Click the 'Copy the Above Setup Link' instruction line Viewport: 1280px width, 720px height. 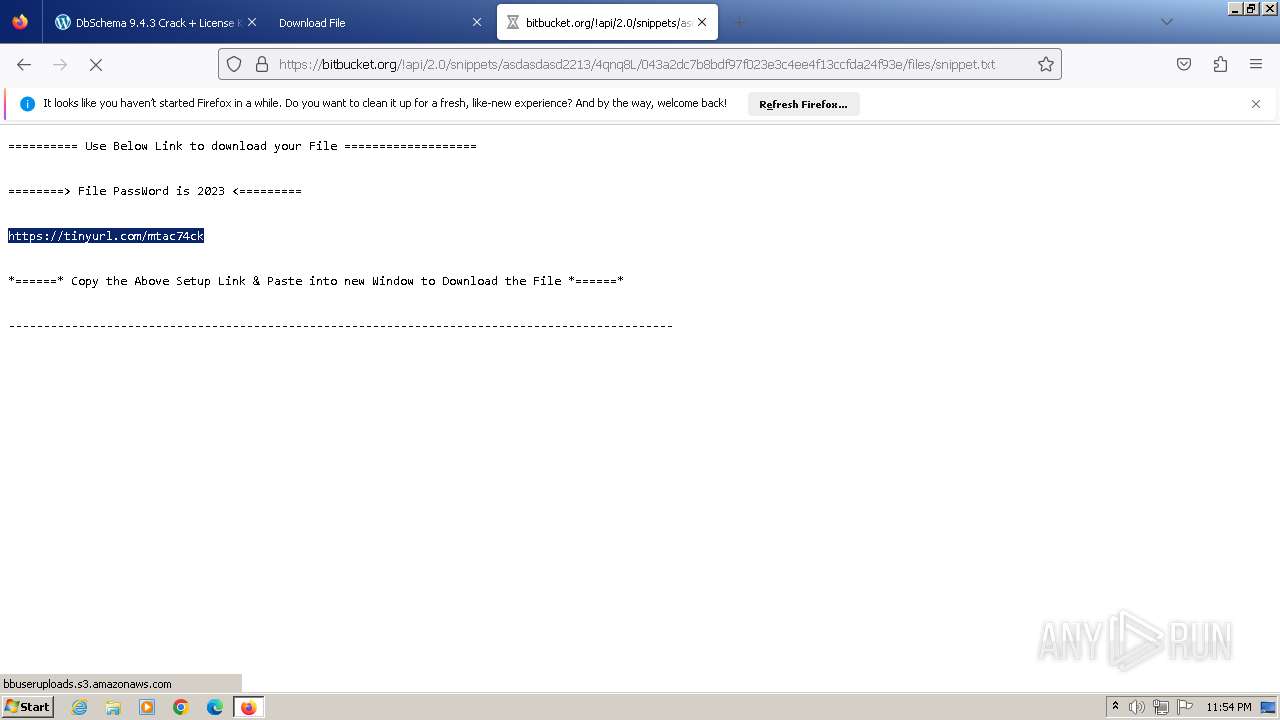316,281
